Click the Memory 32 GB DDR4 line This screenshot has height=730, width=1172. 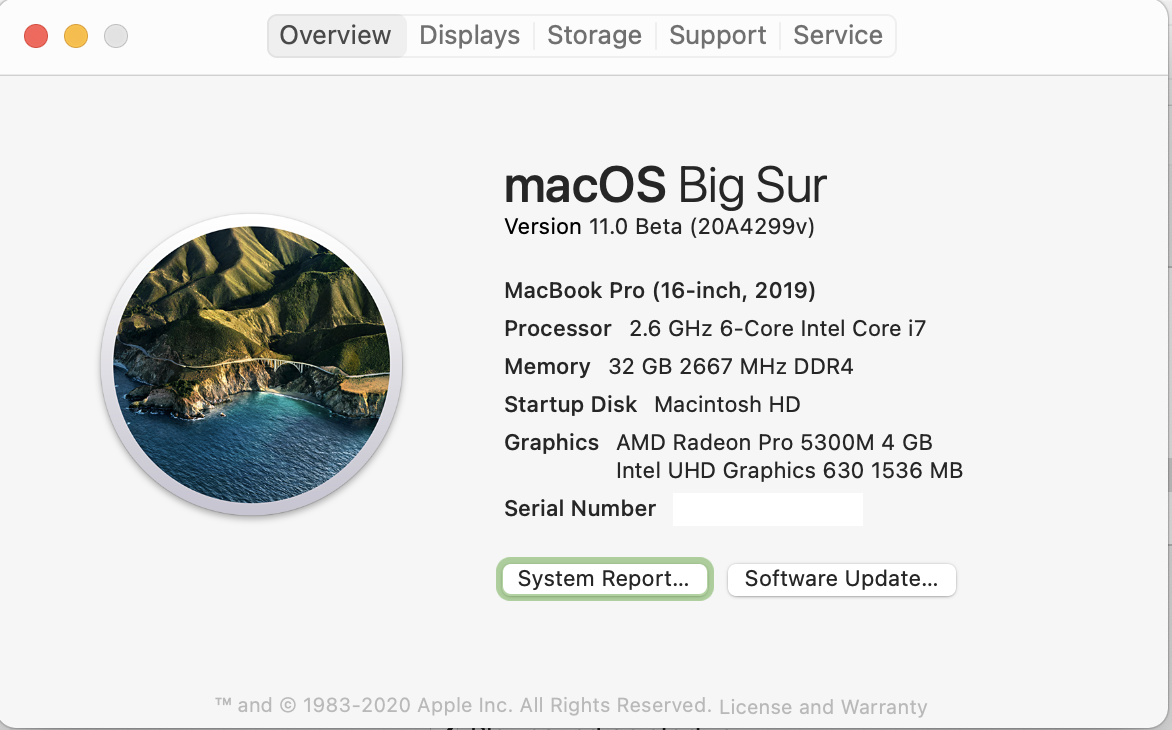(x=679, y=367)
